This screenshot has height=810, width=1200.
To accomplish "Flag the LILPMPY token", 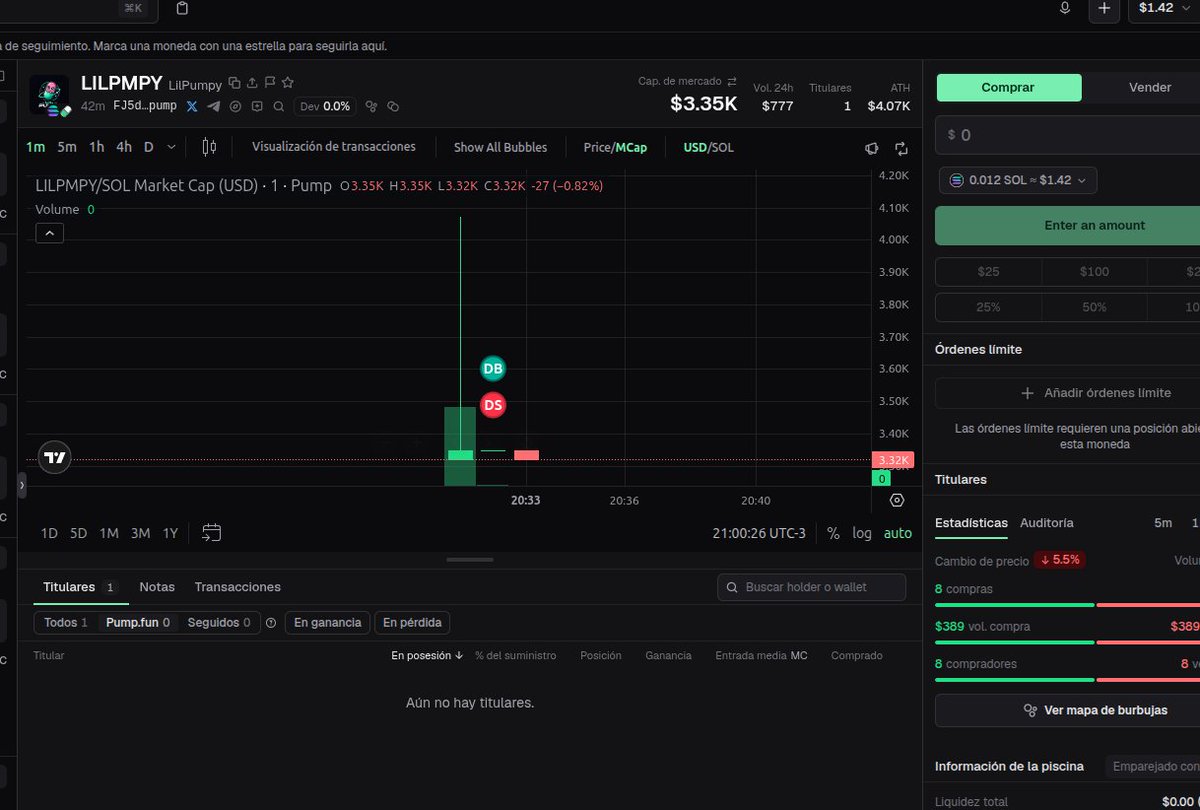I will (x=270, y=83).
